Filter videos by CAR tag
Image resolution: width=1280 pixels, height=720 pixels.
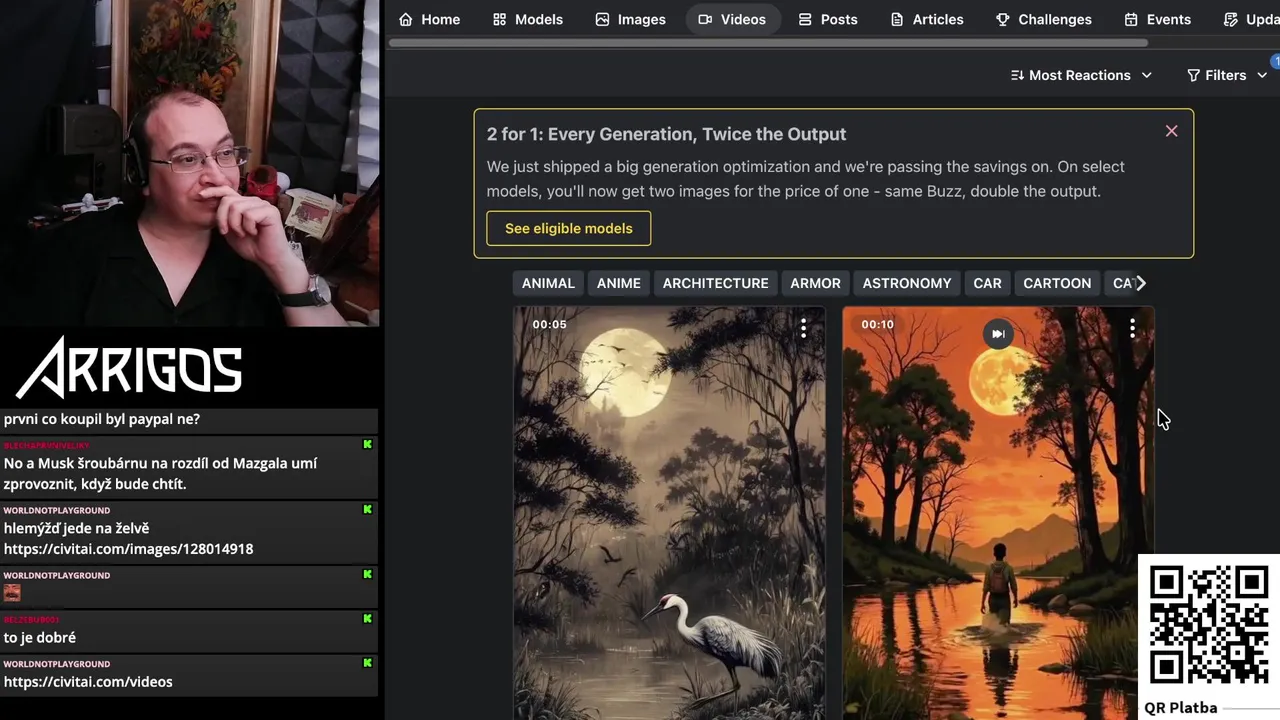click(x=987, y=283)
